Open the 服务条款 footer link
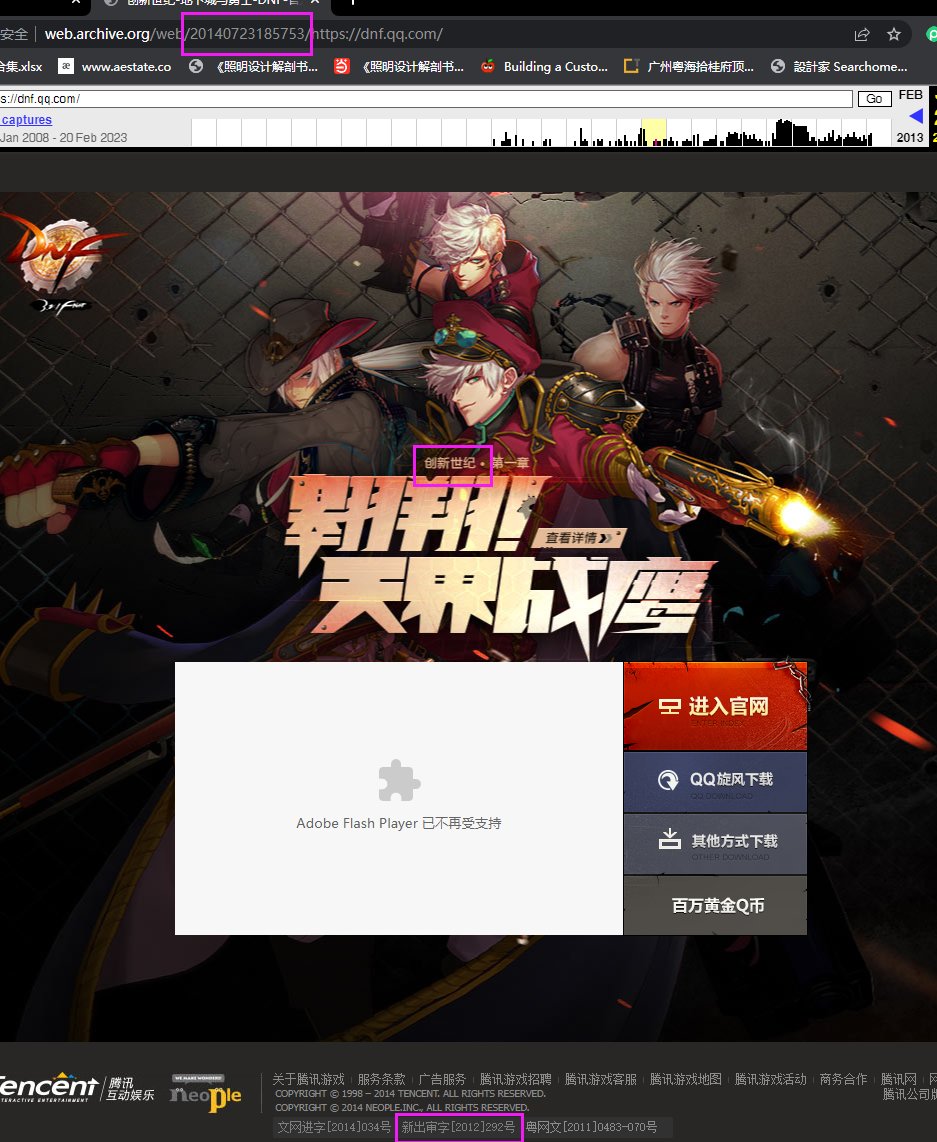The height and width of the screenshot is (1142, 937). pyautogui.click(x=381, y=1079)
